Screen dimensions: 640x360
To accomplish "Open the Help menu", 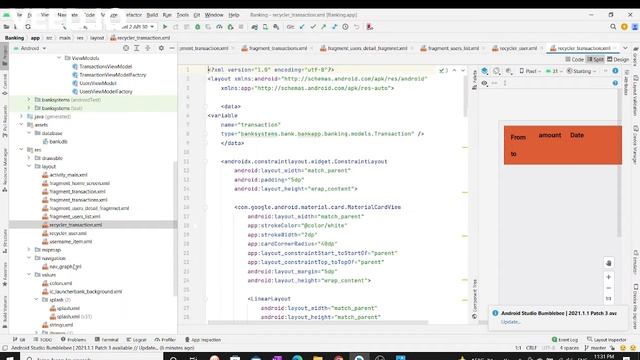I will point(233,15).
